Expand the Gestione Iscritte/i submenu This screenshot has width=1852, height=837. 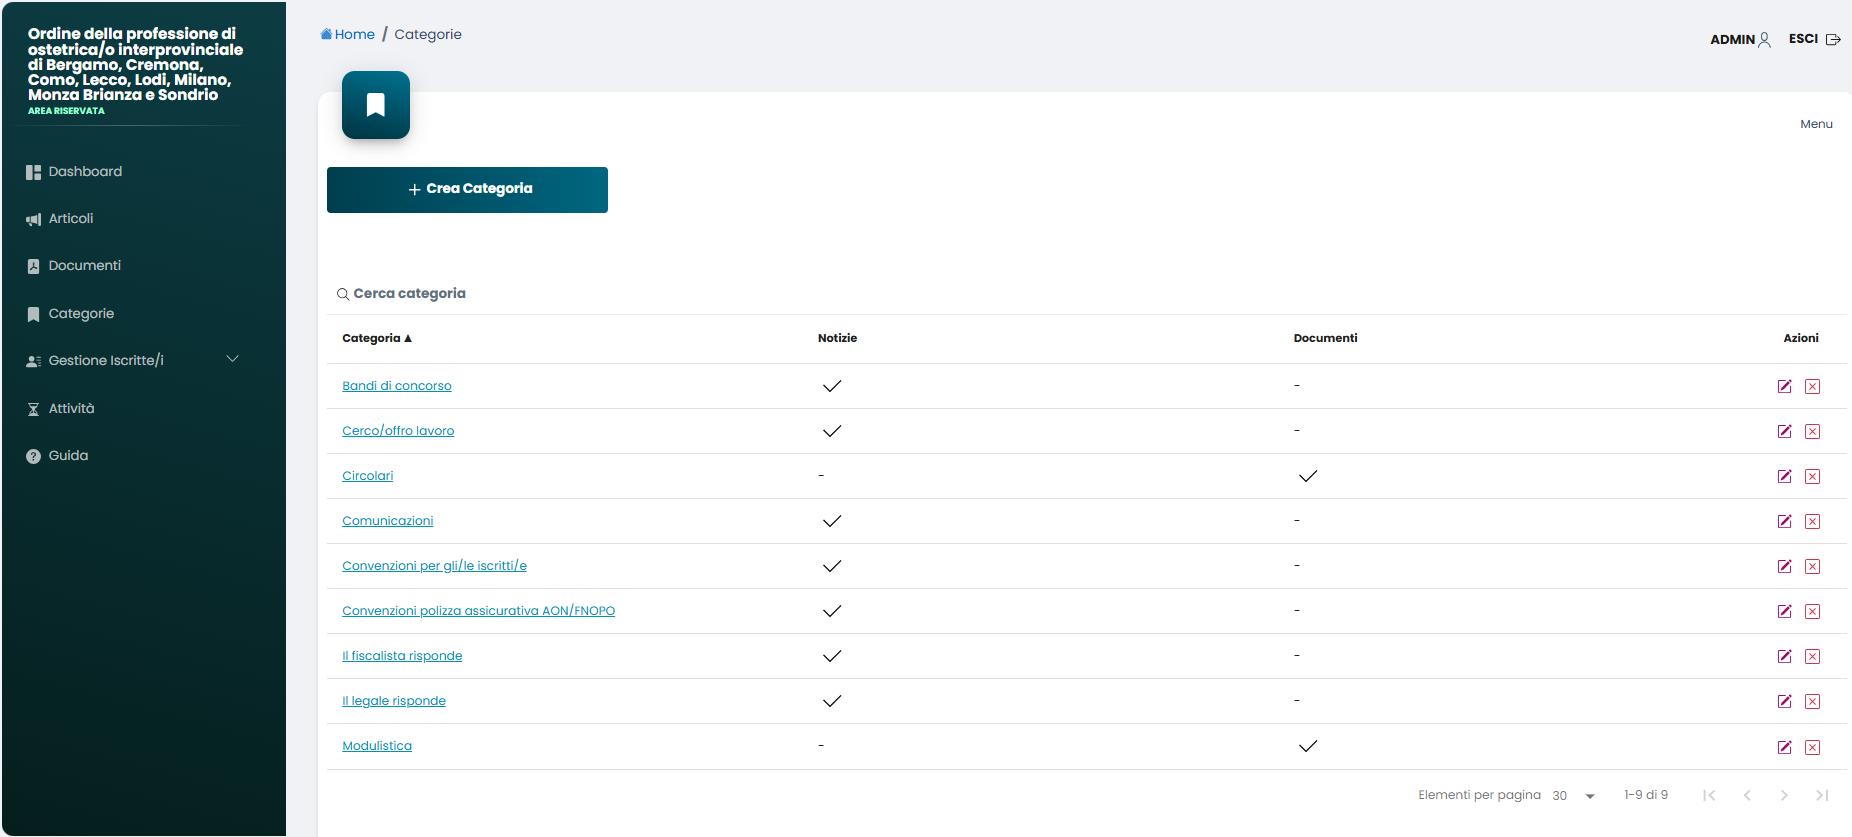point(232,360)
